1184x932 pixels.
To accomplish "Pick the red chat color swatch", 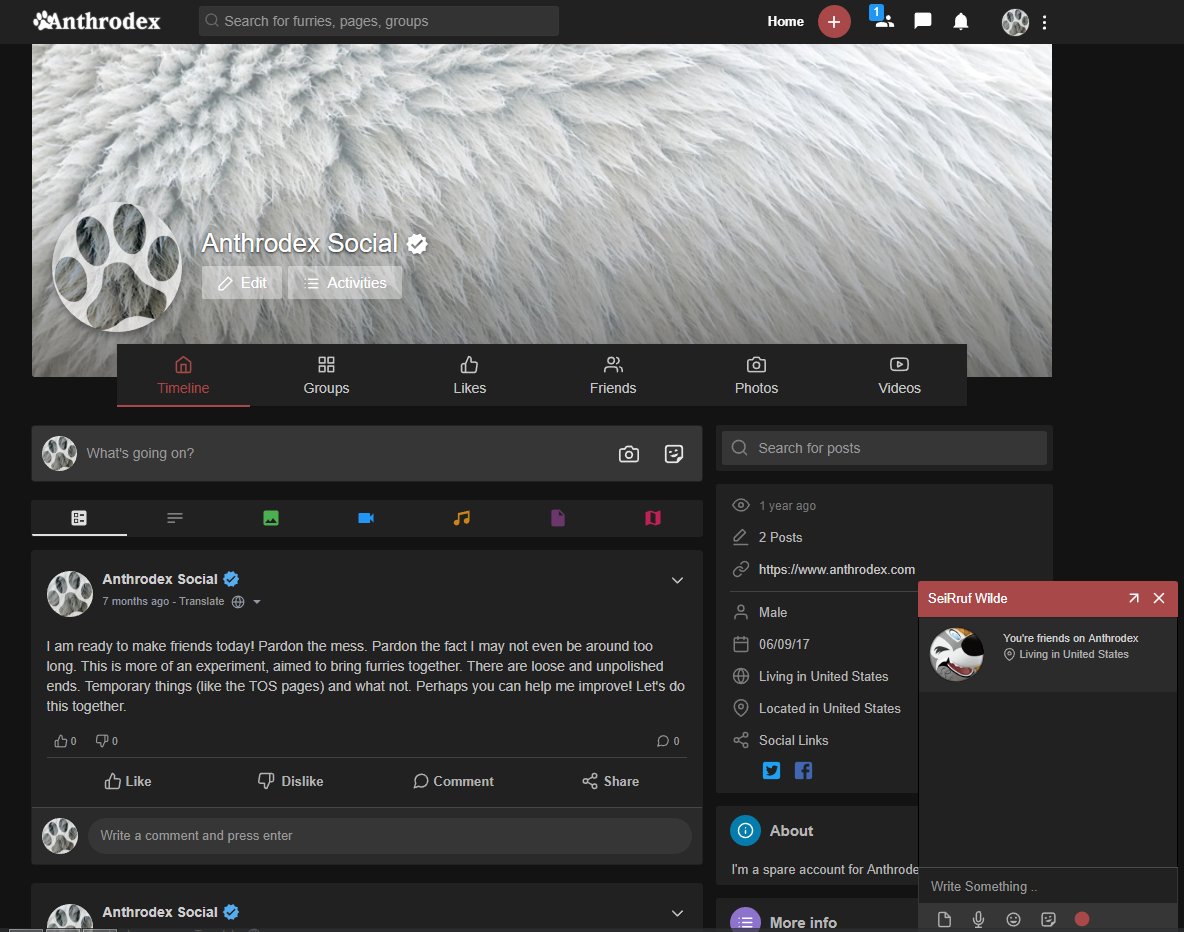I will point(1082,919).
